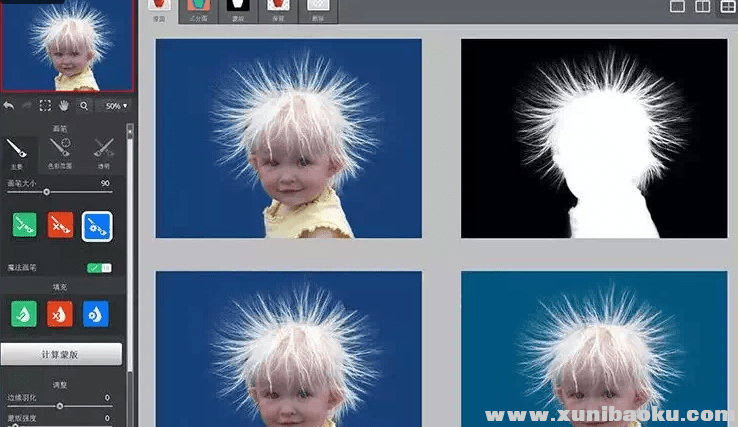
Task: Choose the middle brush type icon
Action: click(61, 150)
